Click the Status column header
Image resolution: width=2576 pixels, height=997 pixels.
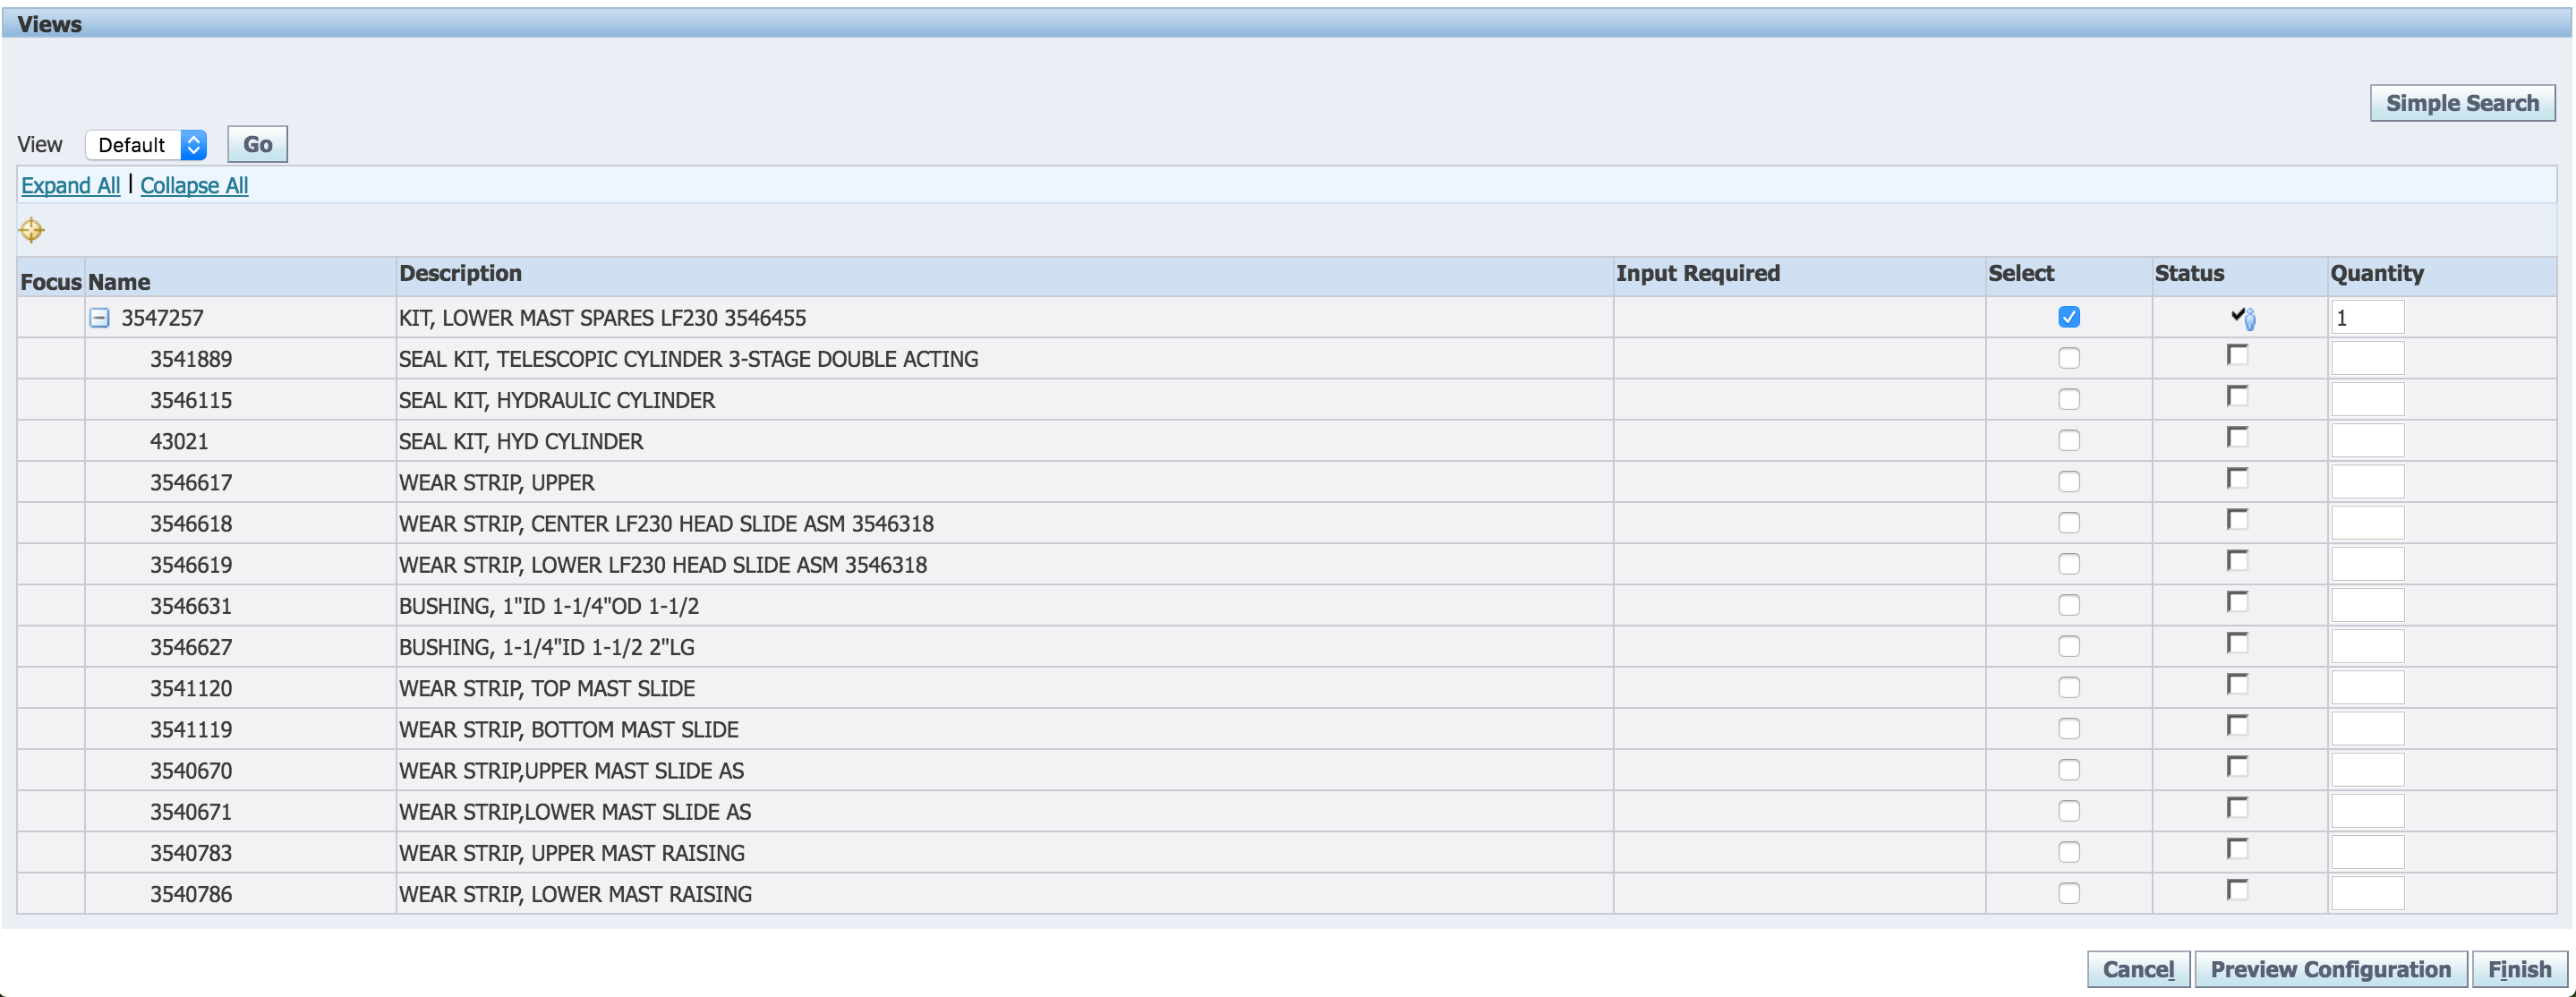tap(2189, 273)
